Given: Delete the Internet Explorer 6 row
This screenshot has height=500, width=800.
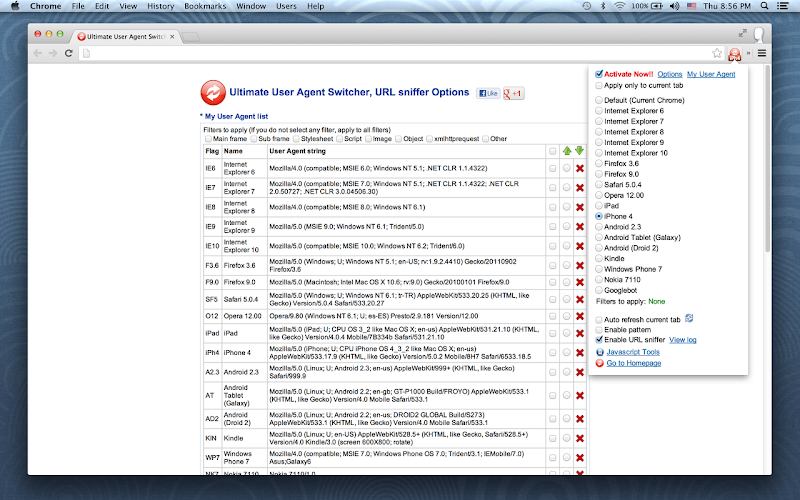Looking at the screenshot, I should point(580,168).
